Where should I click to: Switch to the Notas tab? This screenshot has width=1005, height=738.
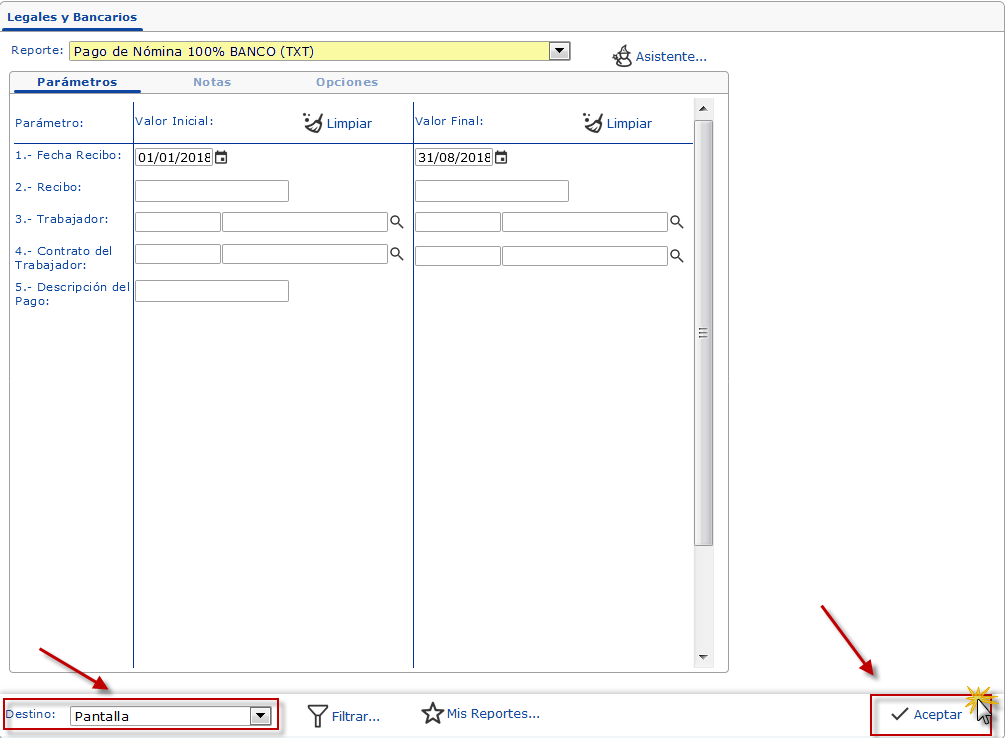(212, 82)
